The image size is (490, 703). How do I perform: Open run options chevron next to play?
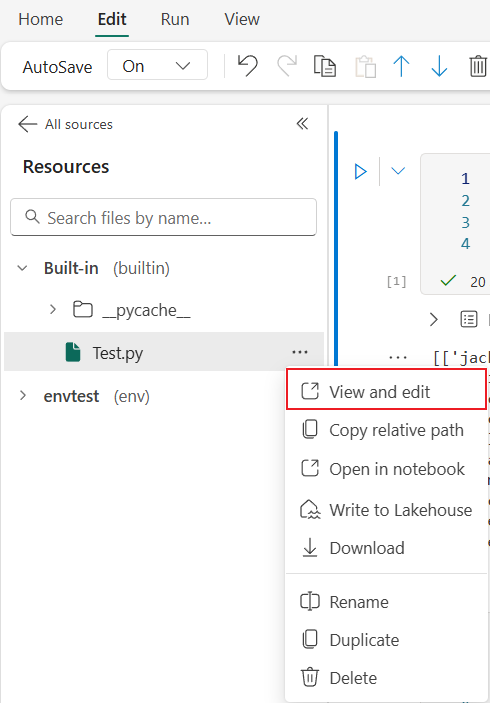(x=398, y=171)
